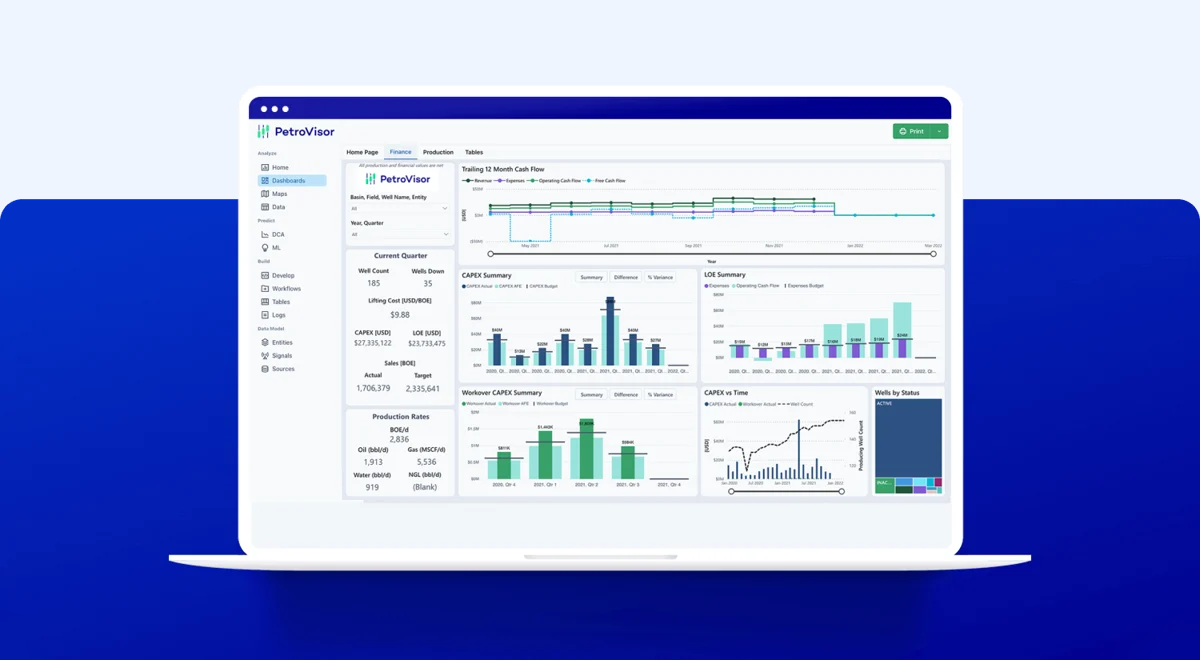Image resolution: width=1200 pixels, height=660 pixels.
Task: Click Difference in CAPEX Summary
Action: click(x=626, y=277)
